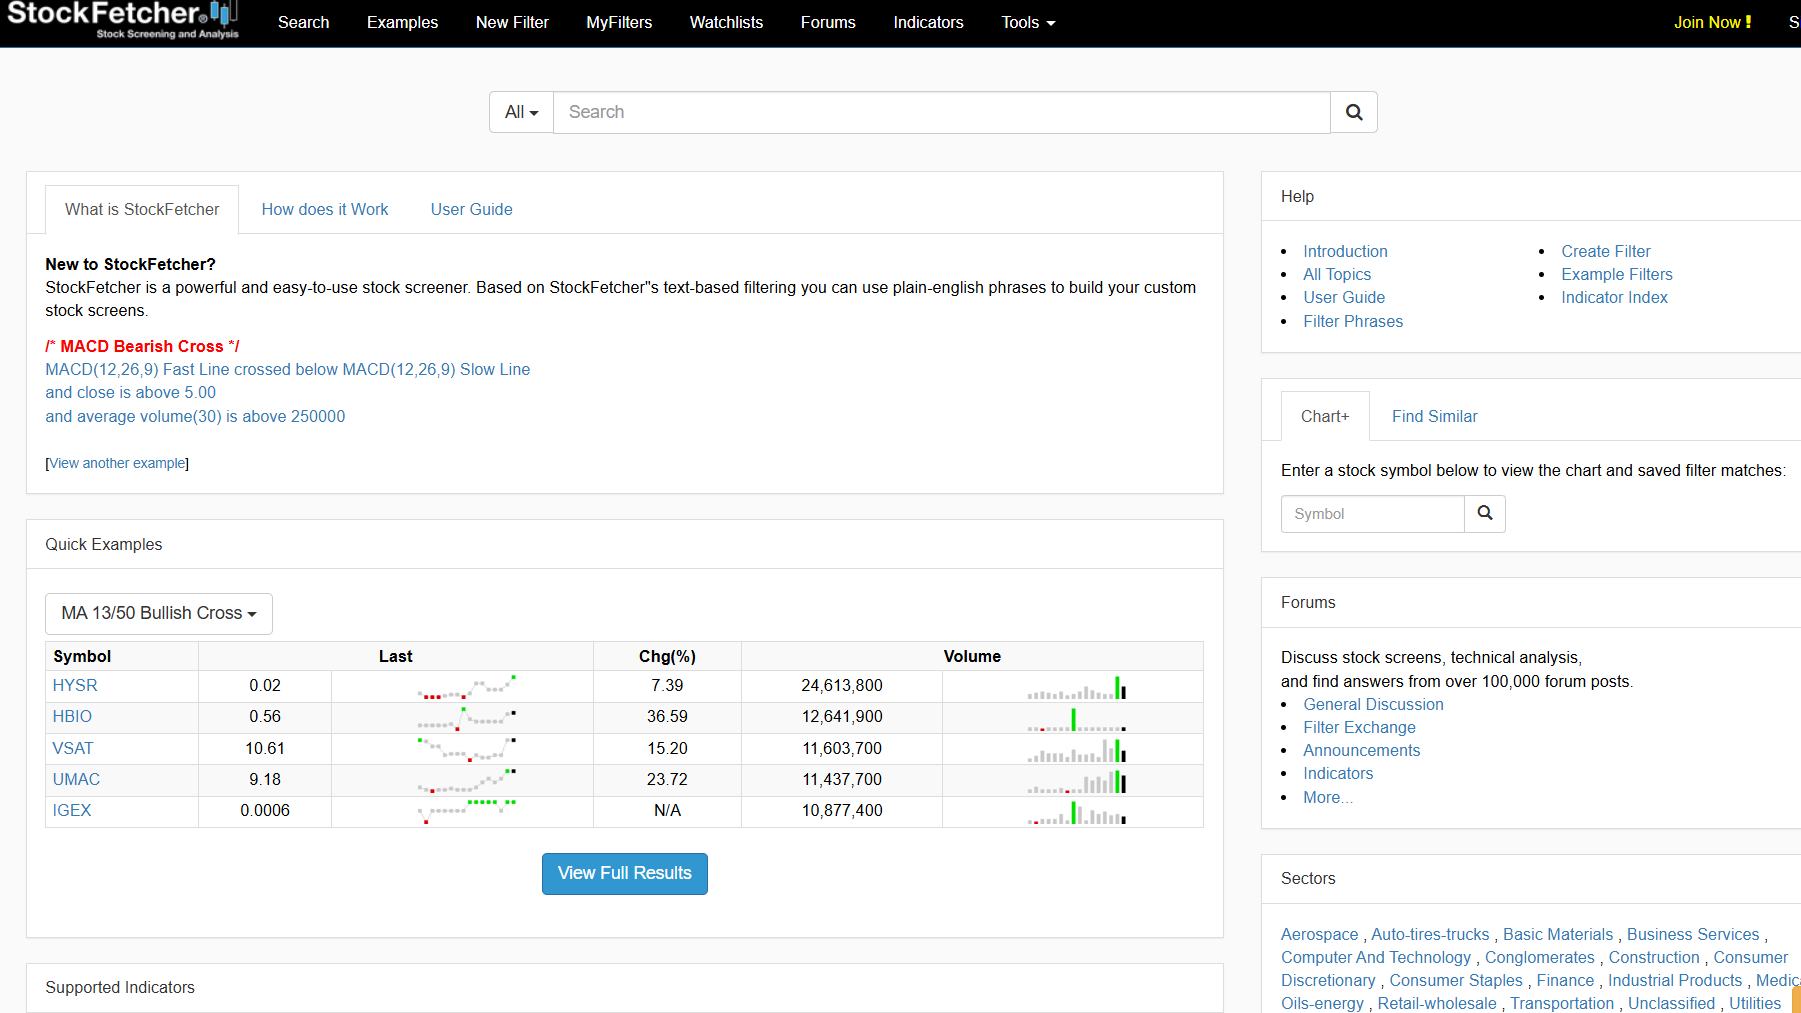Open Watchlists in the navigation bar
This screenshot has width=1801, height=1013.
point(726,22)
